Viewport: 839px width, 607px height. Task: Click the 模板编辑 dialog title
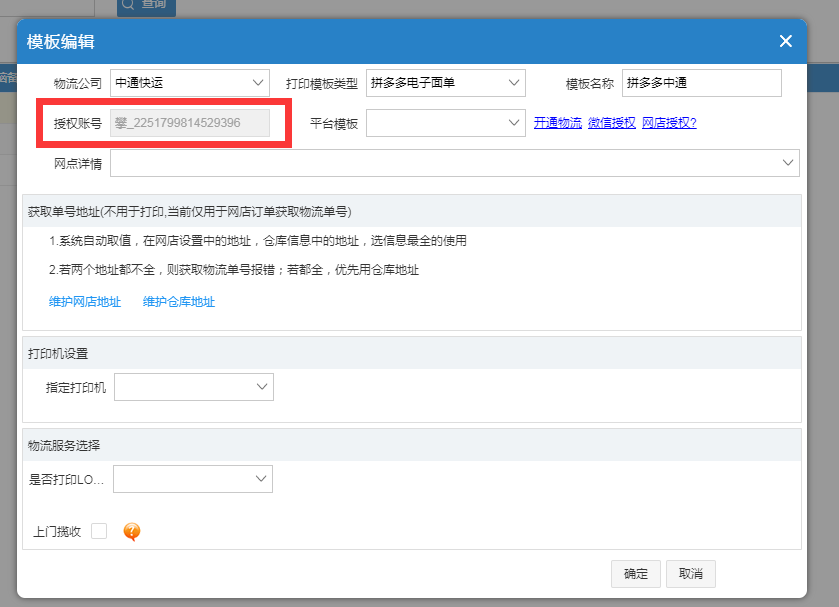60,42
